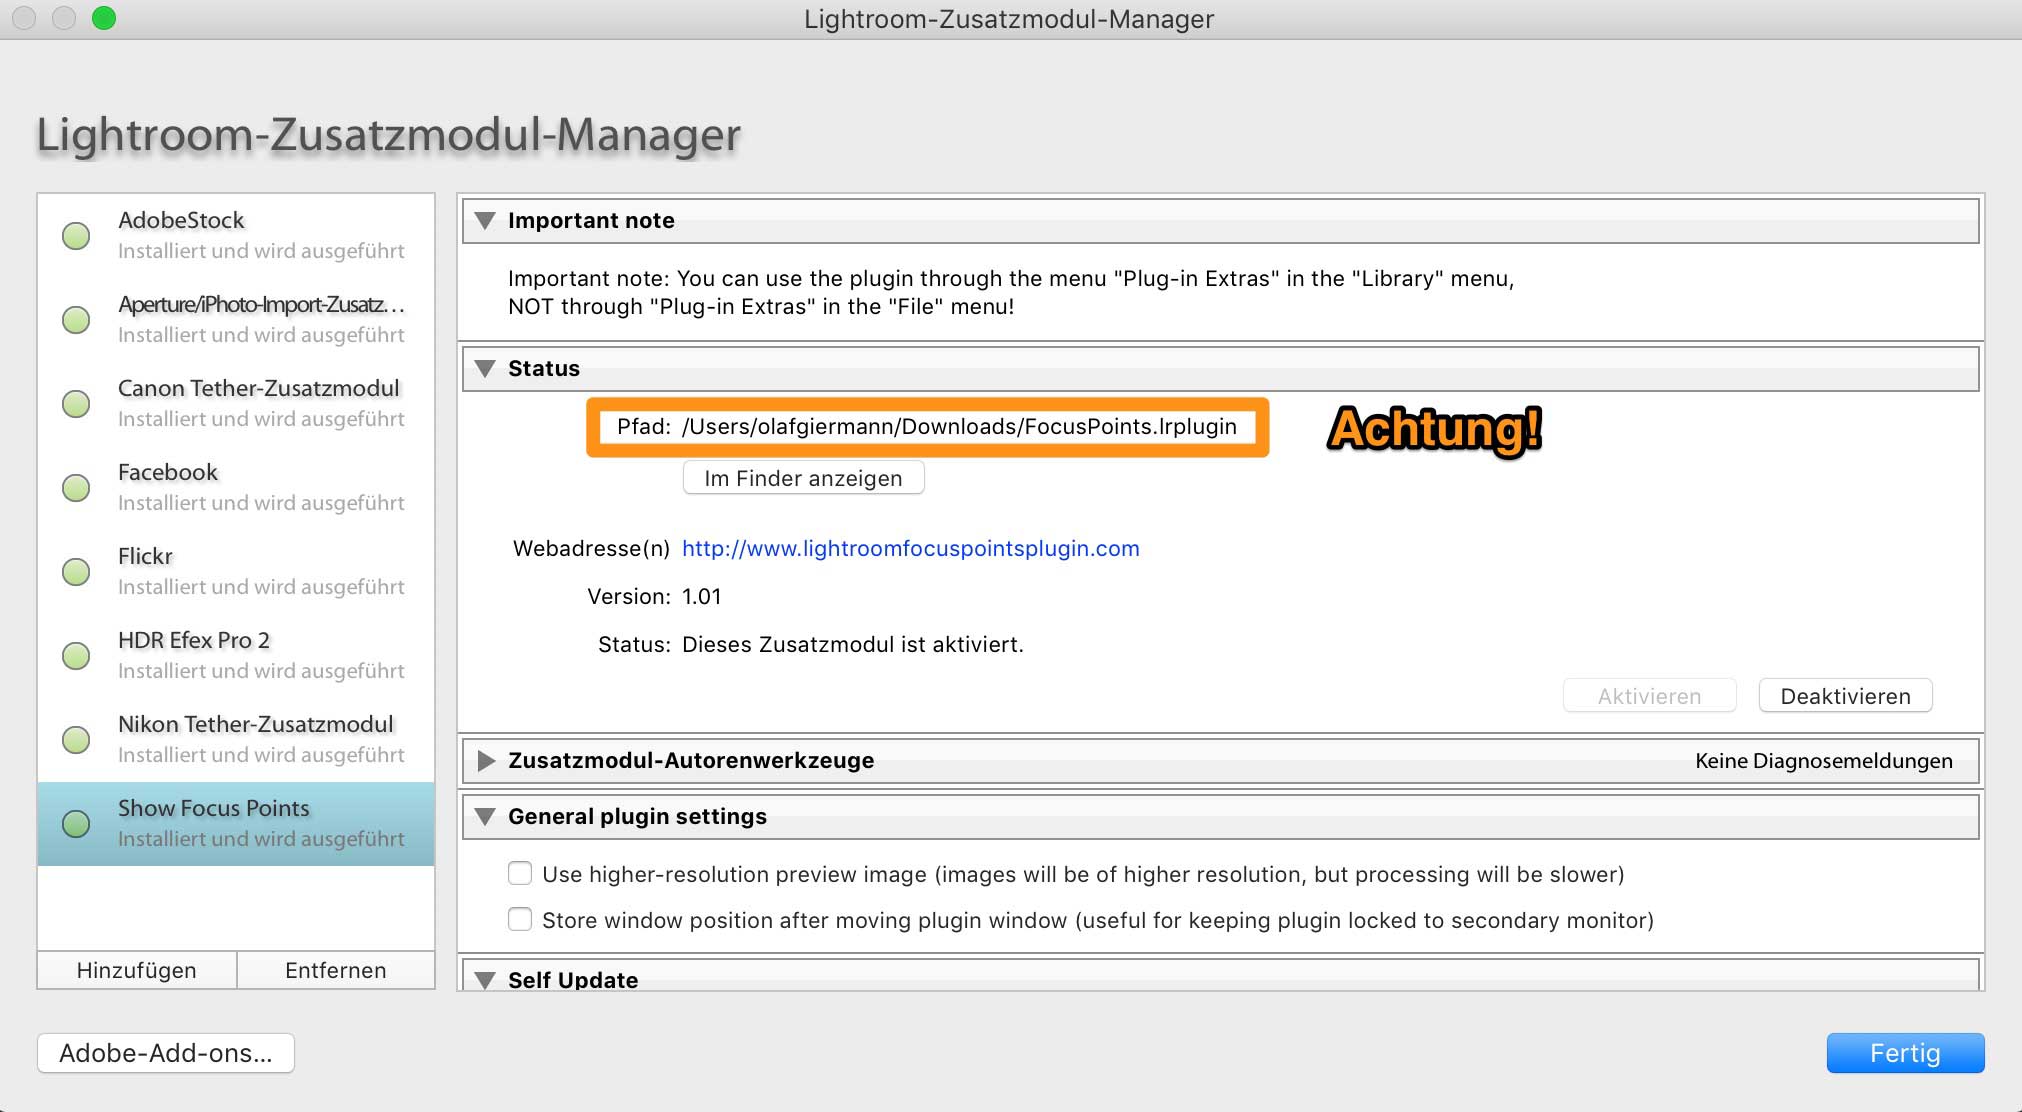The image size is (2022, 1112).
Task: Click the status dot of Show Focus Points
Action: pyautogui.click(x=76, y=824)
